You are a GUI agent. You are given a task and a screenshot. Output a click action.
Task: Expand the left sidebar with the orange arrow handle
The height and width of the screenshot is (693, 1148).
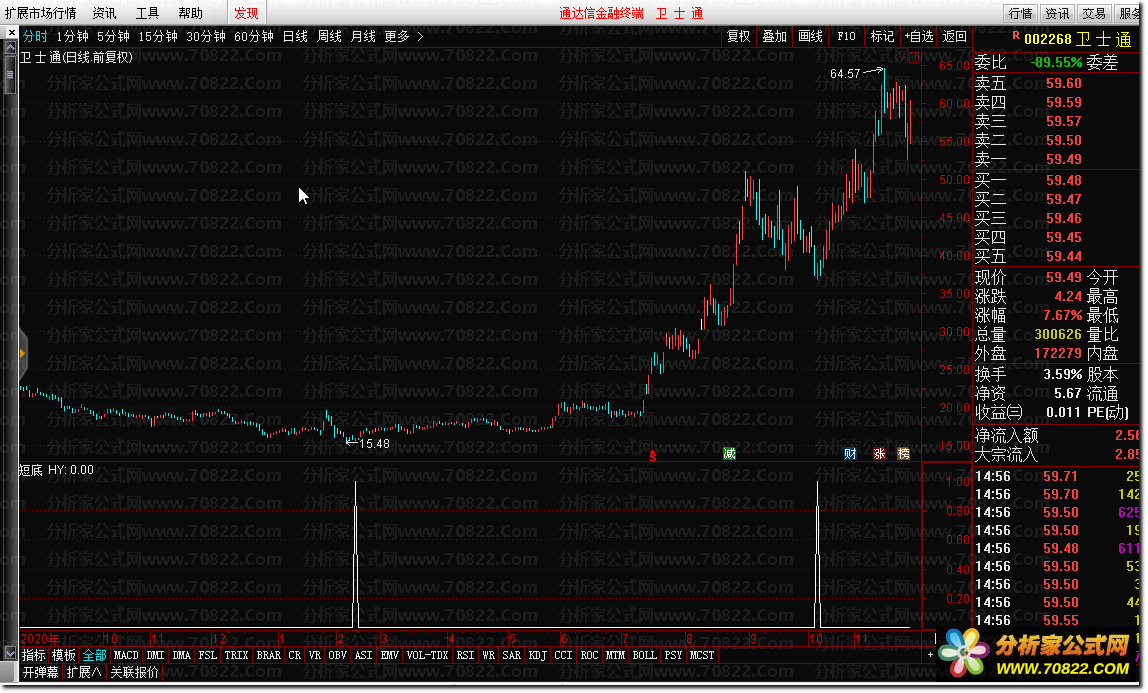tap(23, 354)
